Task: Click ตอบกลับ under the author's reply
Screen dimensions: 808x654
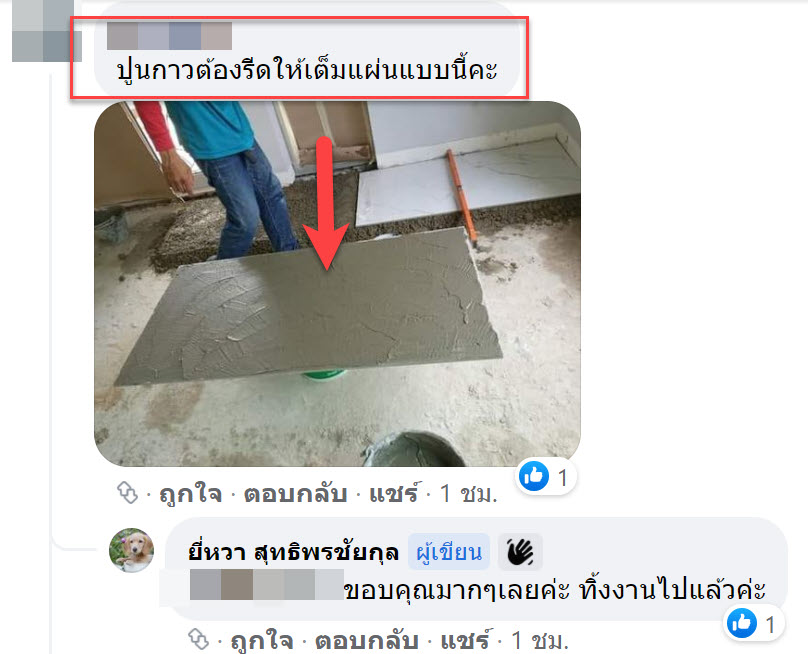Action: 366,641
